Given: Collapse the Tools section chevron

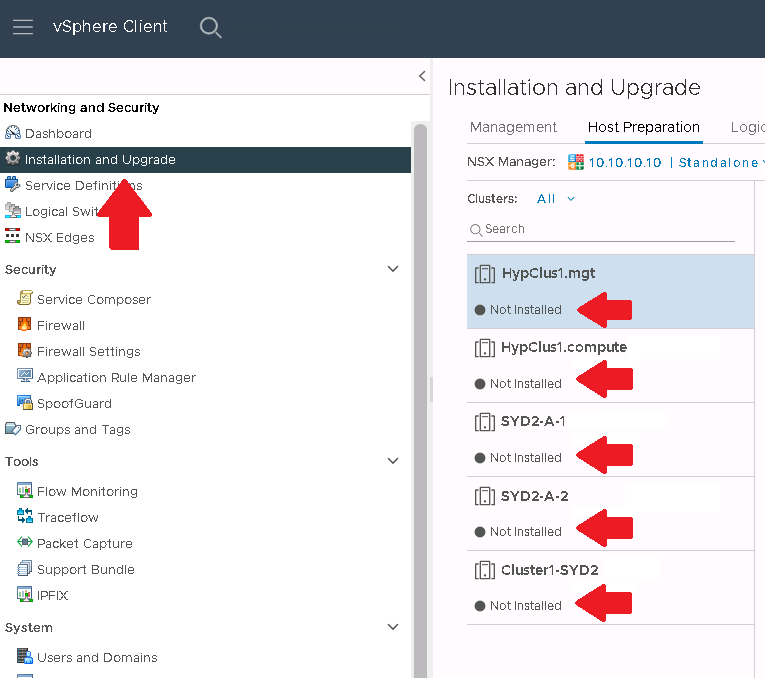Looking at the screenshot, I should (393, 460).
